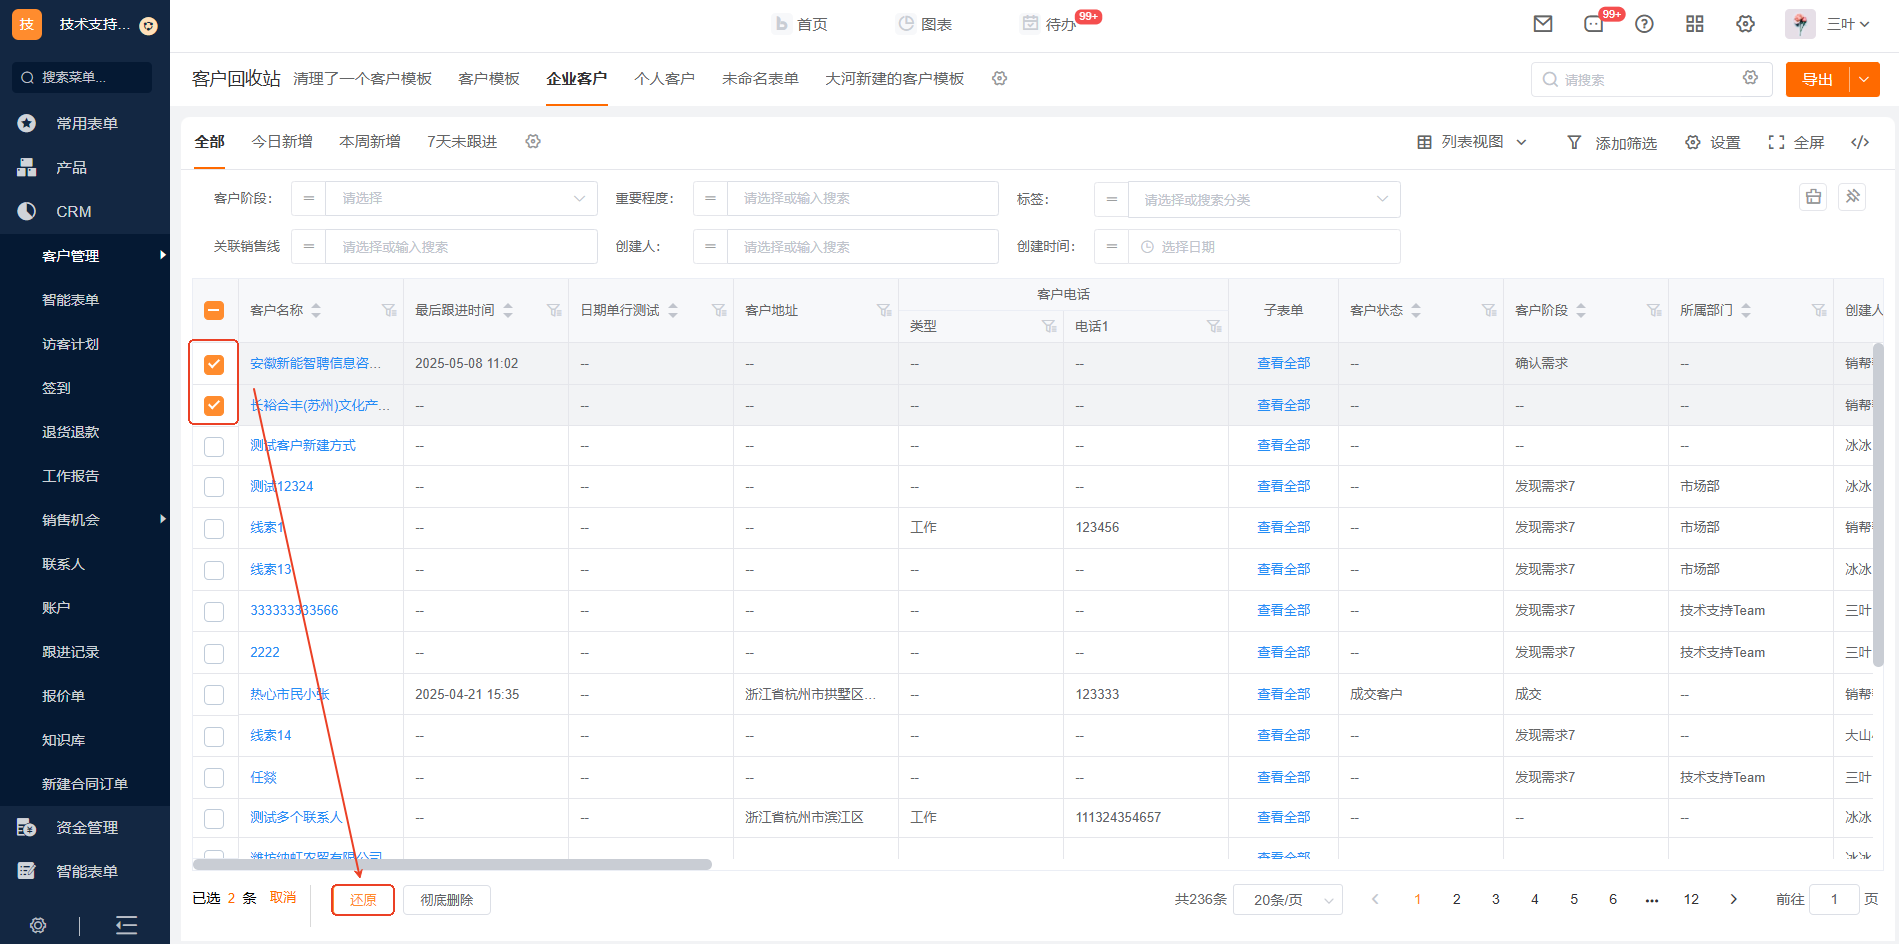The height and width of the screenshot is (944, 1899).
Task: Click the 彻底删除 button
Action: tap(446, 900)
